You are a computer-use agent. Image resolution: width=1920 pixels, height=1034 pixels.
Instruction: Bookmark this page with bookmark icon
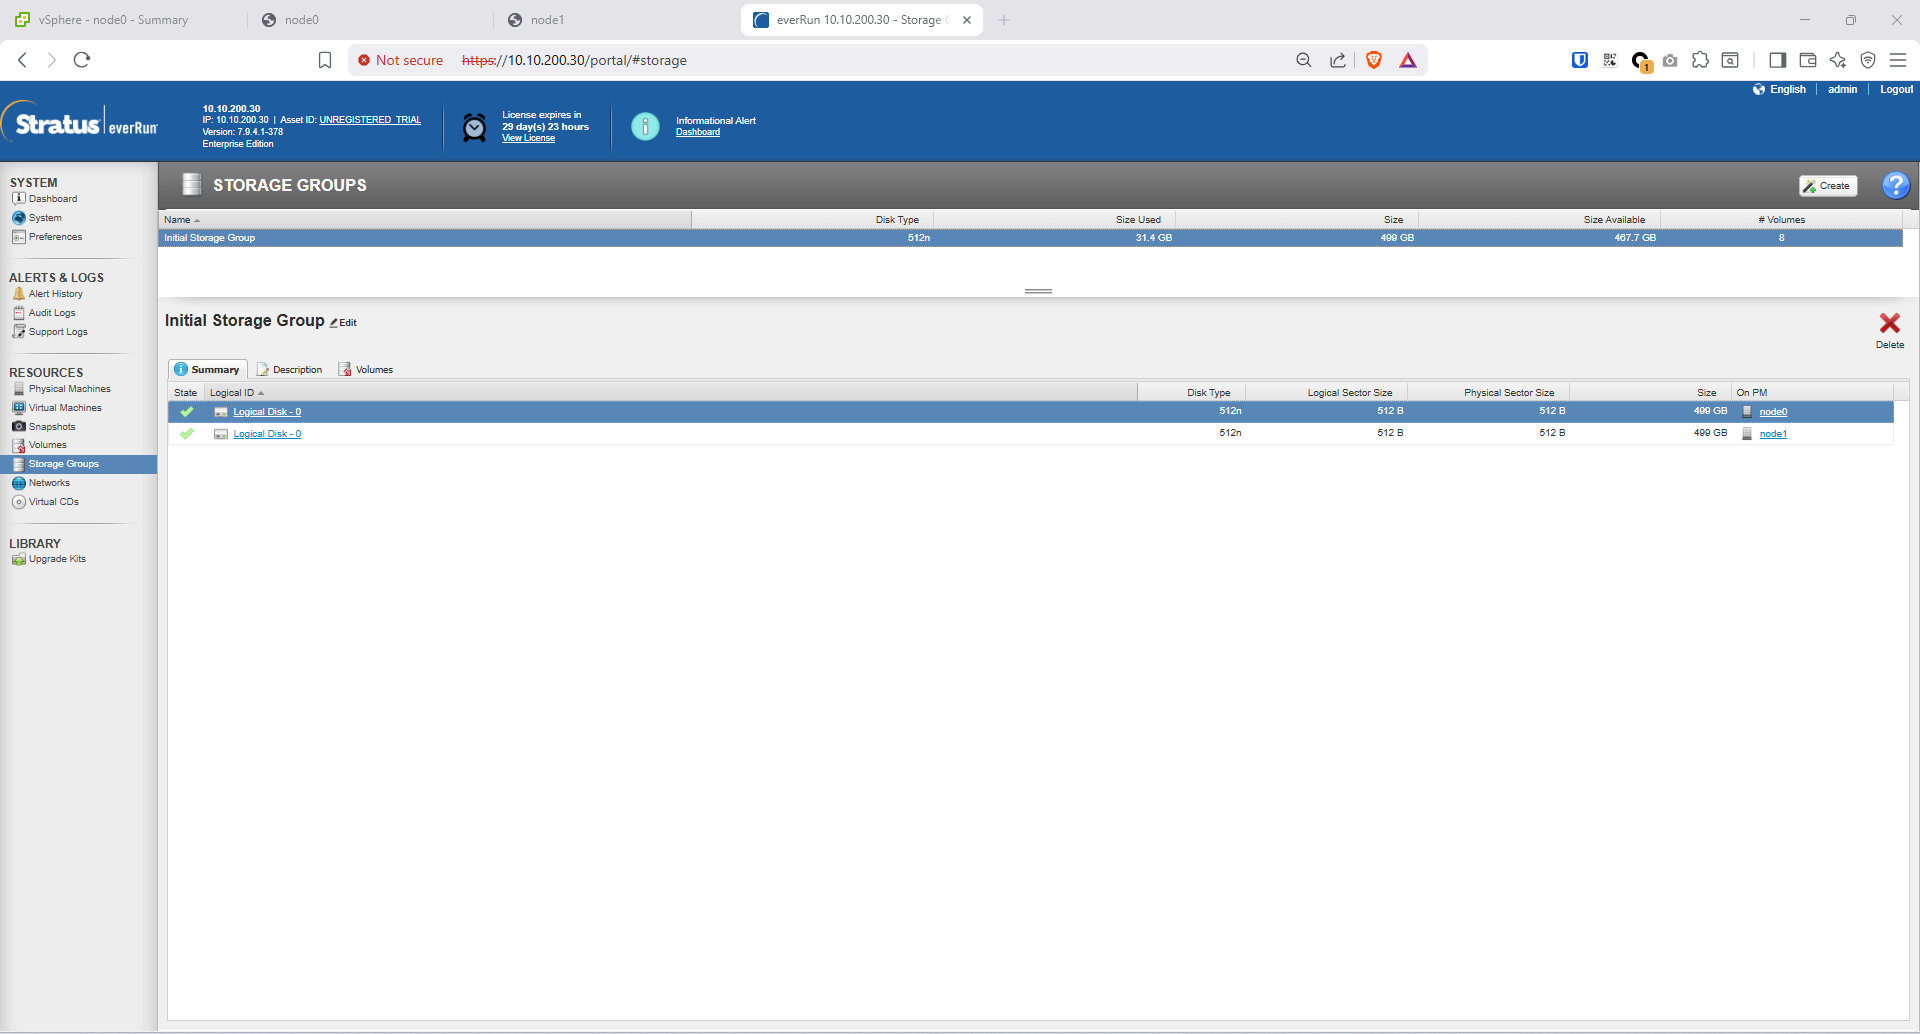[x=325, y=60]
